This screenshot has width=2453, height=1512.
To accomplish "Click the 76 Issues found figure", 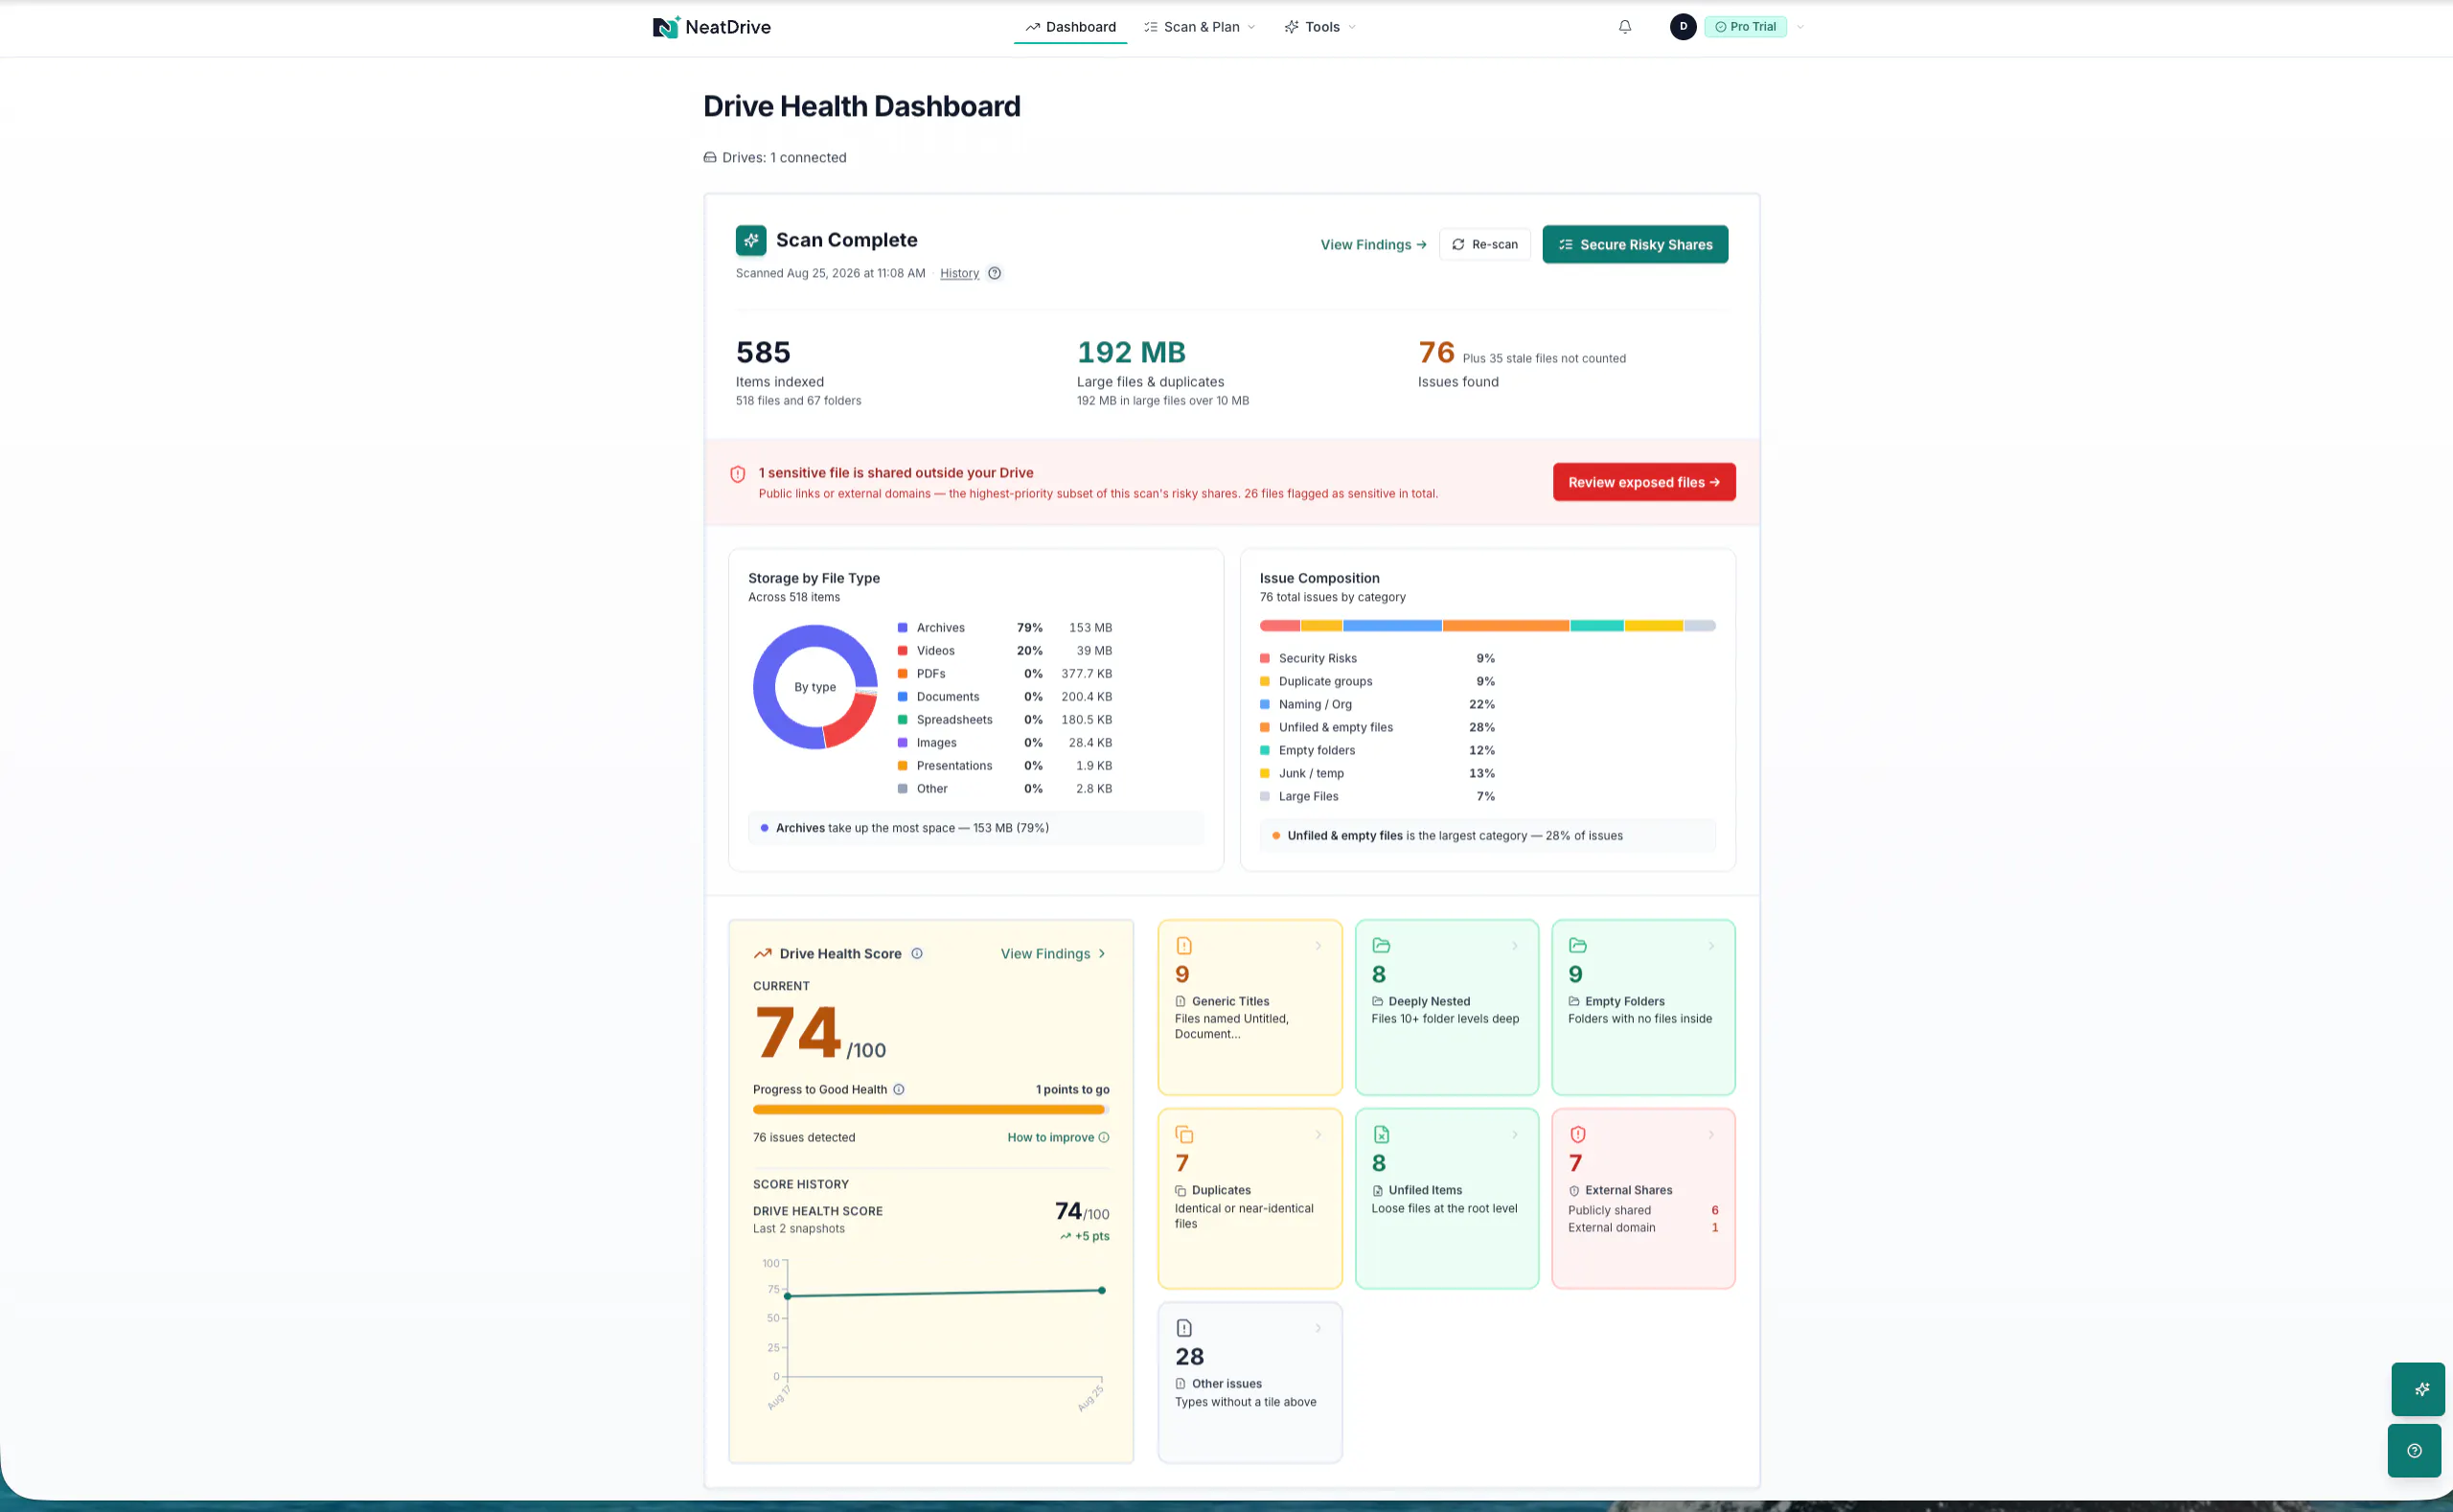I will (1436, 353).
